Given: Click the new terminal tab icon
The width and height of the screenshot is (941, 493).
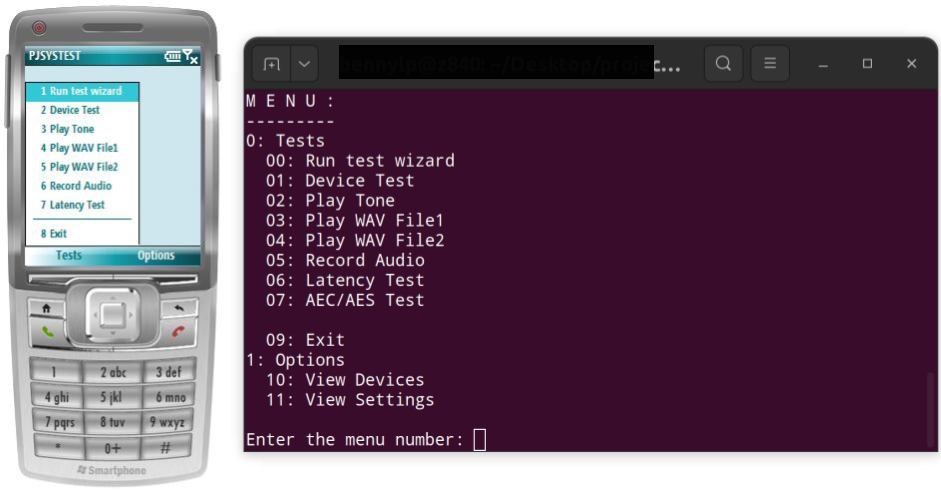Looking at the screenshot, I should pyautogui.click(x=271, y=64).
